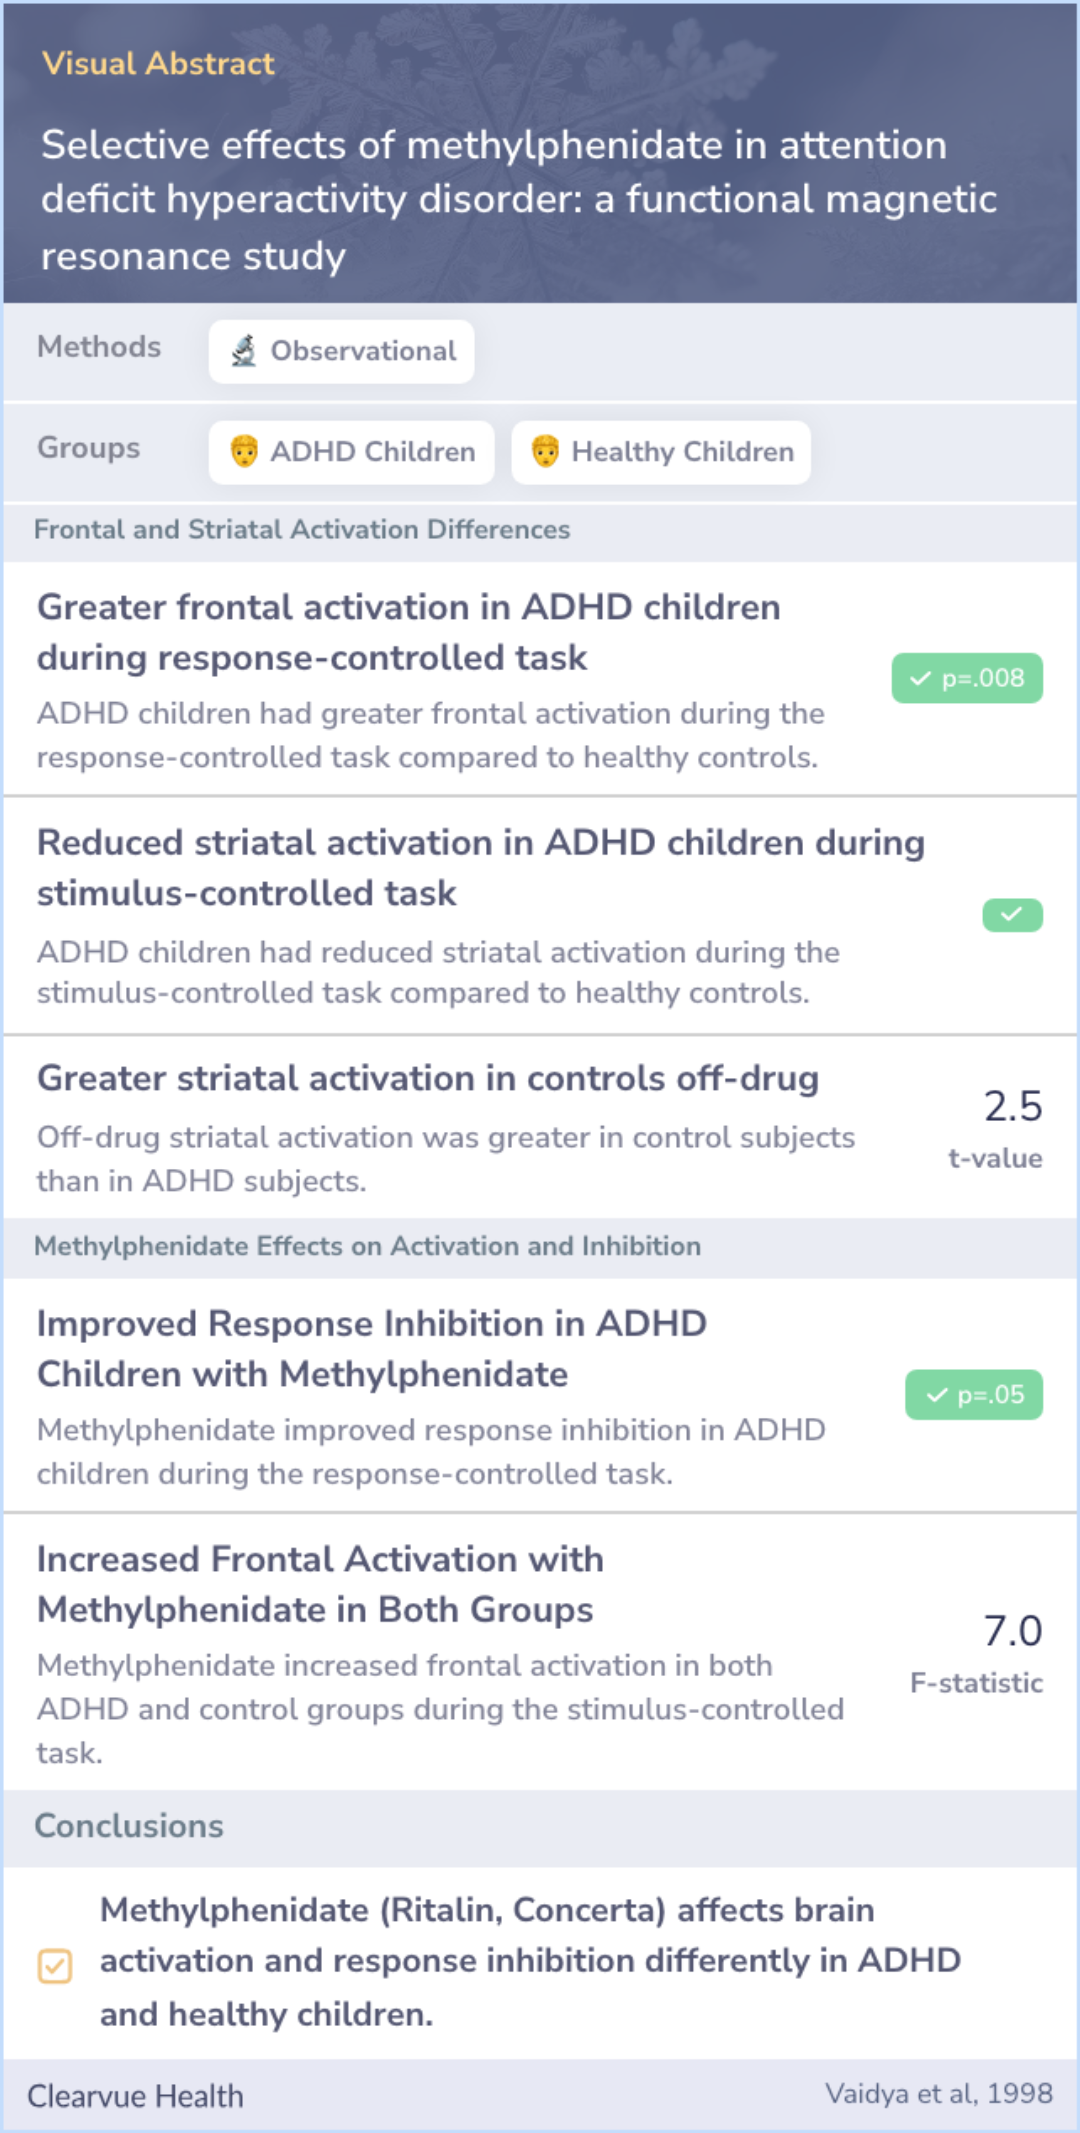This screenshot has width=1080, height=2133.
Task: Click the Healthy Children face icon
Action: coord(545,452)
